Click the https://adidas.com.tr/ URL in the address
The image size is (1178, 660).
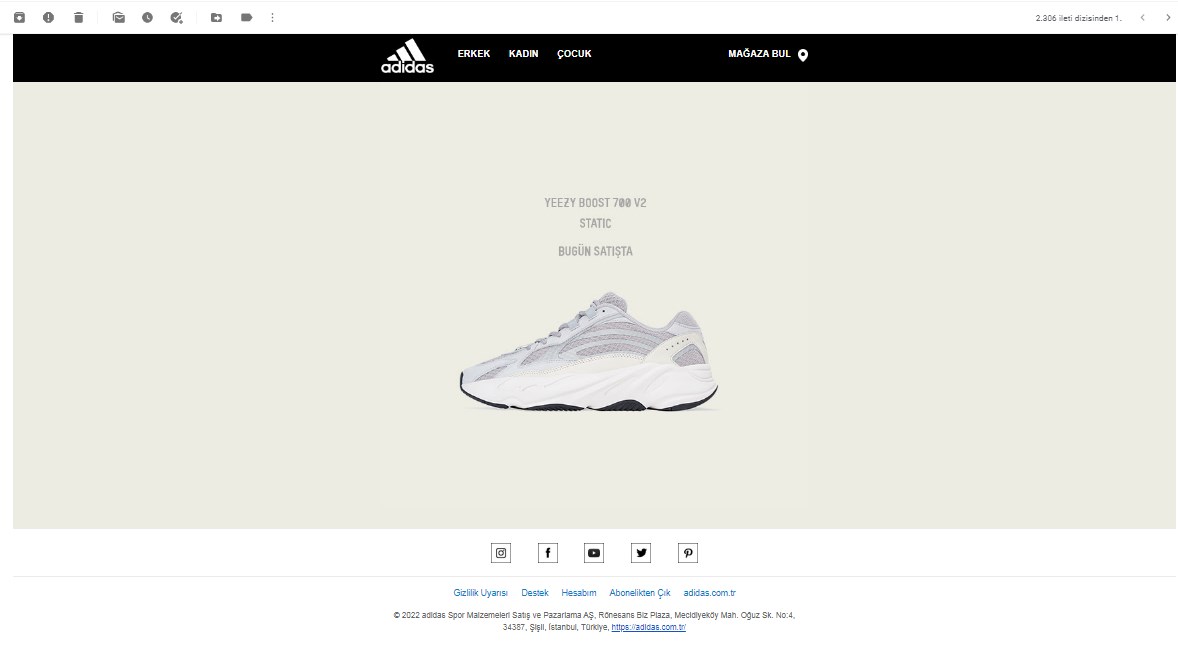pos(648,627)
